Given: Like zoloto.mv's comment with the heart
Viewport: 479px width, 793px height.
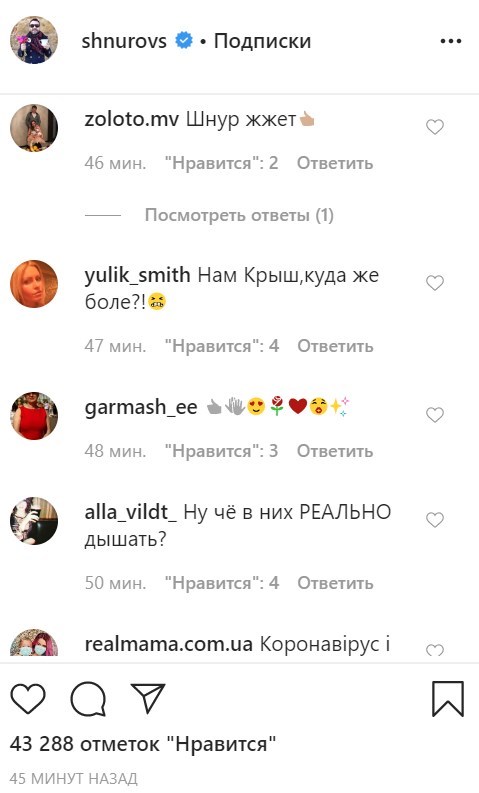Looking at the screenshot, I should pos(434,126).
